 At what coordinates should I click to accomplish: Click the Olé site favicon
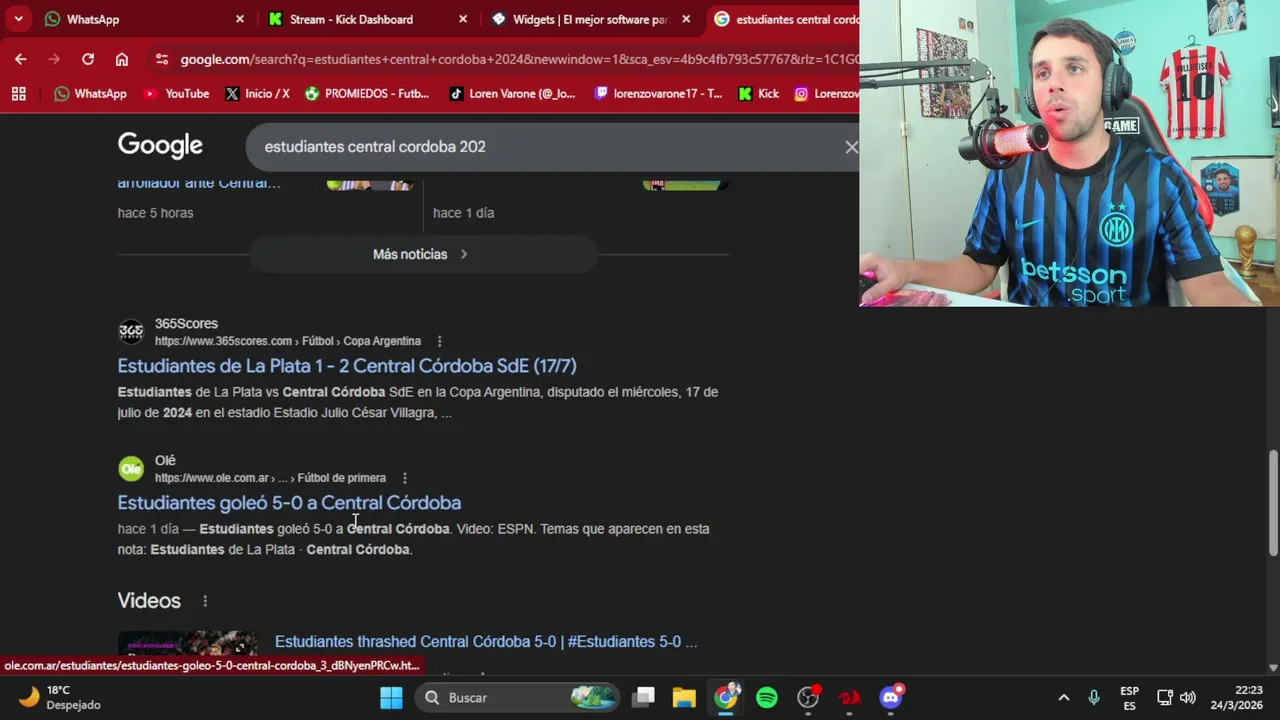131,469
